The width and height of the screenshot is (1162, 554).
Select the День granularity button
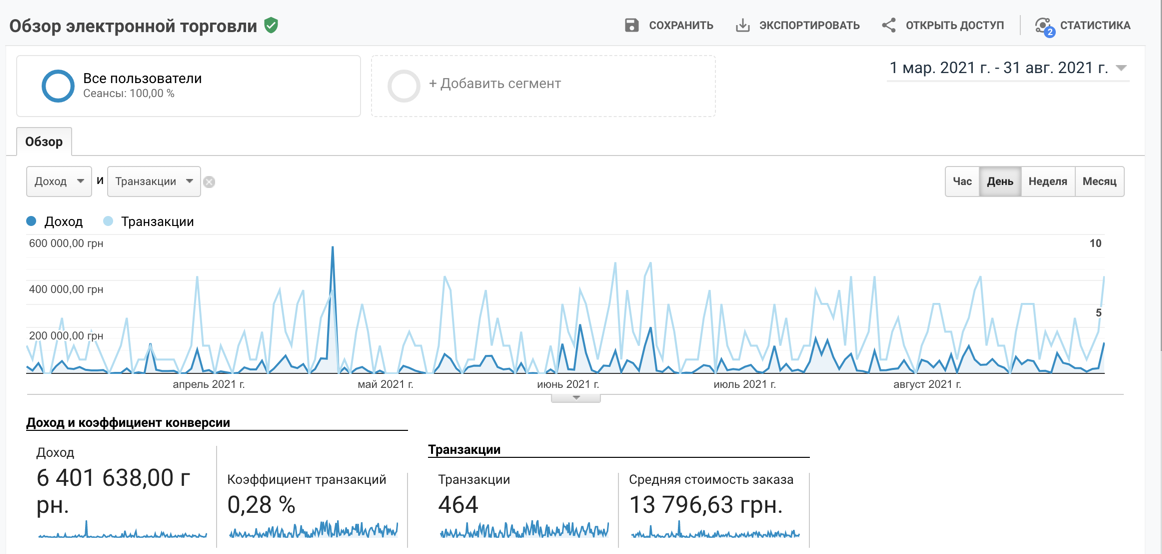point(1000,181)
